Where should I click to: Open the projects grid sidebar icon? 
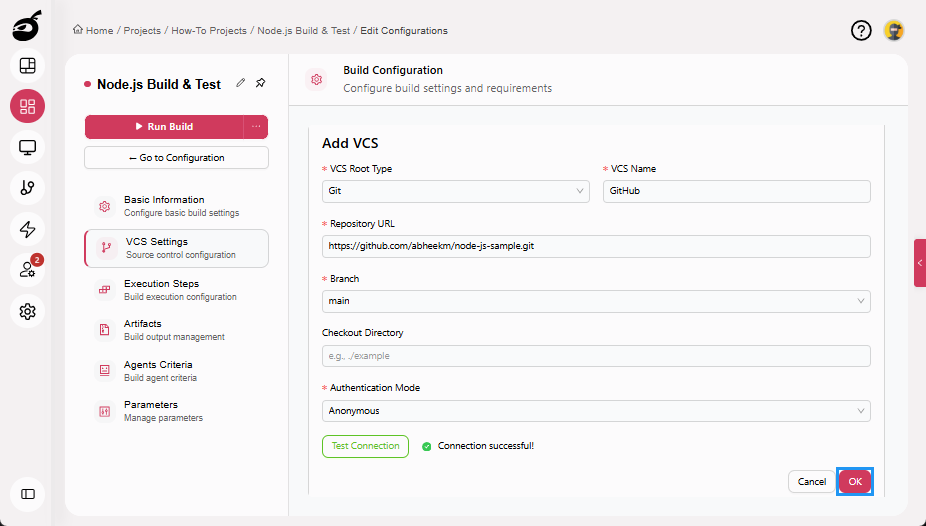(x=27, y=106)
